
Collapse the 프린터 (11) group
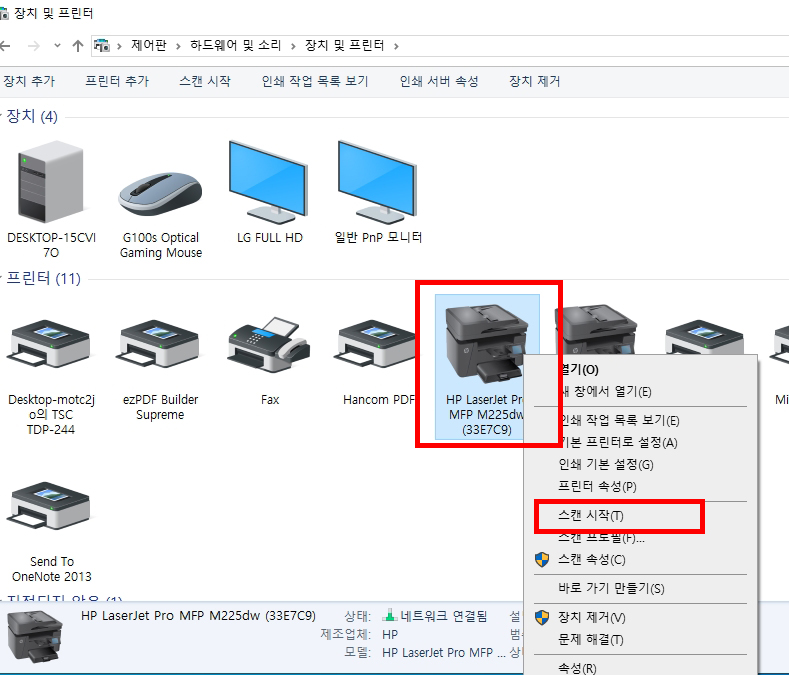click(x=2, y=277)
